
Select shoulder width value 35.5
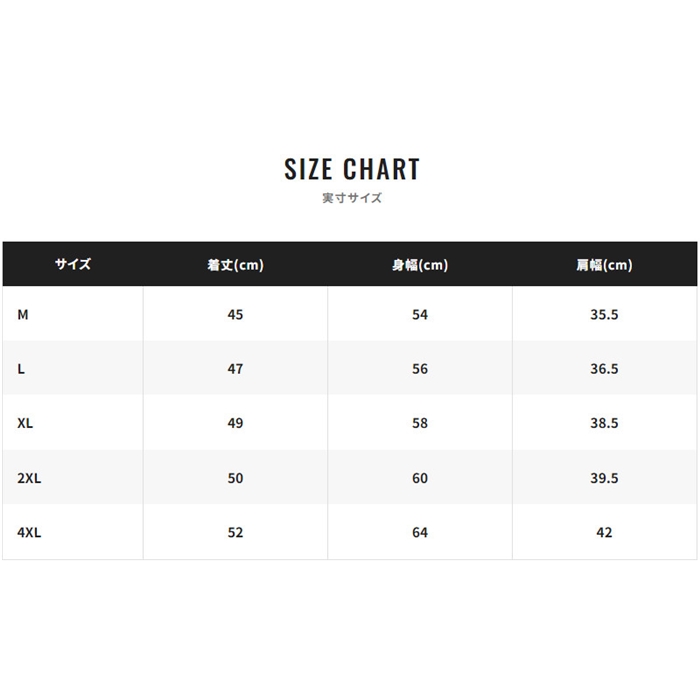tap(604, 314)
